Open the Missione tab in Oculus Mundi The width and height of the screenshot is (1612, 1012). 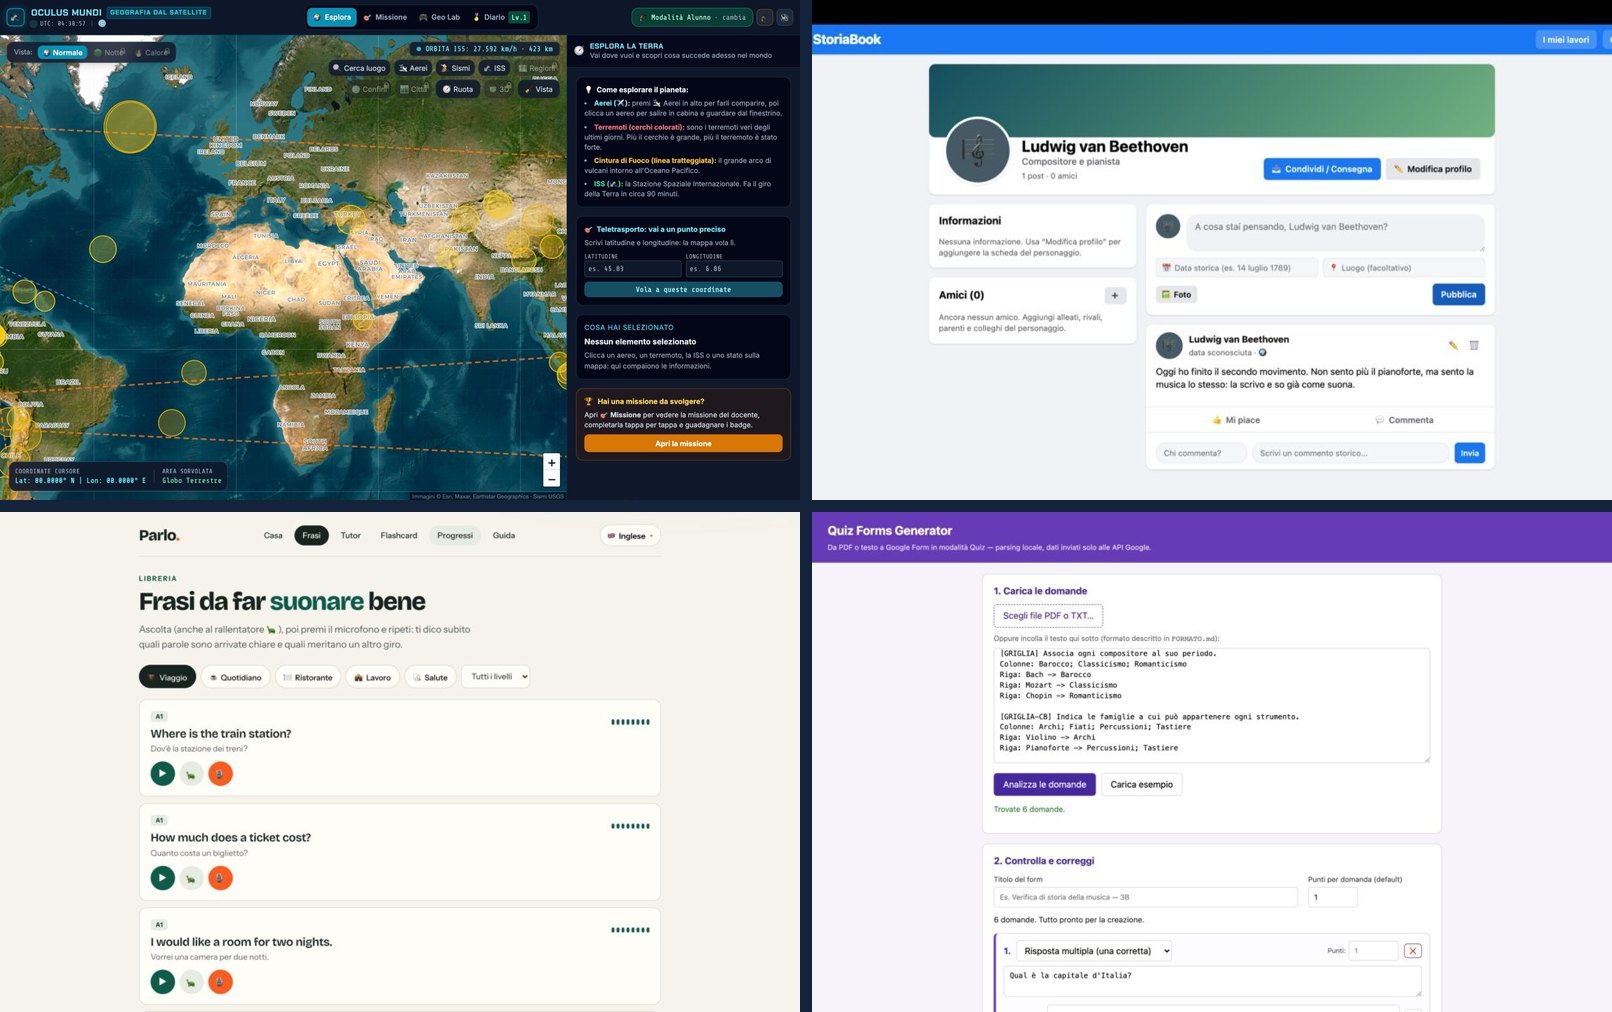(385, 17)
